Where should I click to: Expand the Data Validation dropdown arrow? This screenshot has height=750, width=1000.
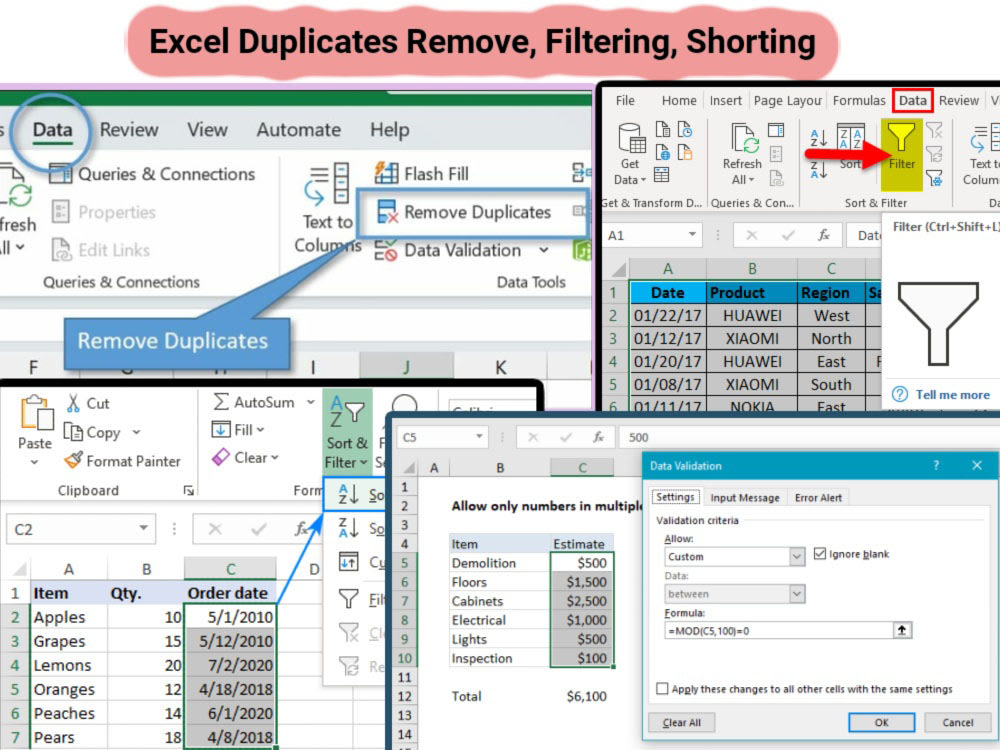(x=543, y=250)
